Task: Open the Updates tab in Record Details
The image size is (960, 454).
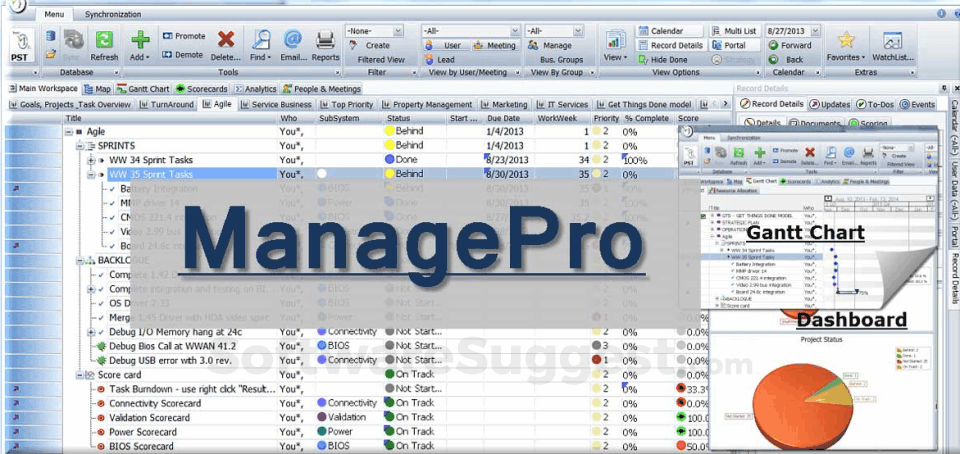Action: [830, 104]
